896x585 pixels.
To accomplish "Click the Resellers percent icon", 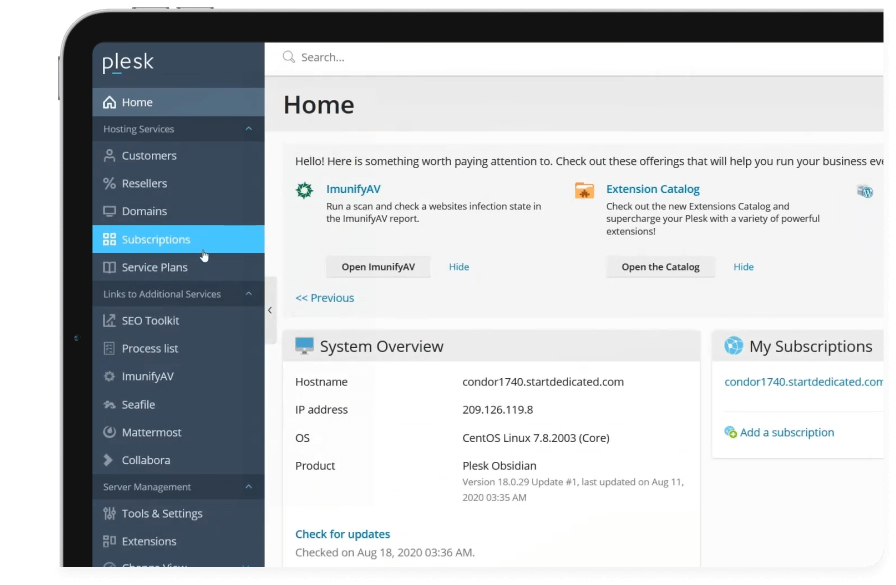I will pyautogui.click(x=108, y=183).
